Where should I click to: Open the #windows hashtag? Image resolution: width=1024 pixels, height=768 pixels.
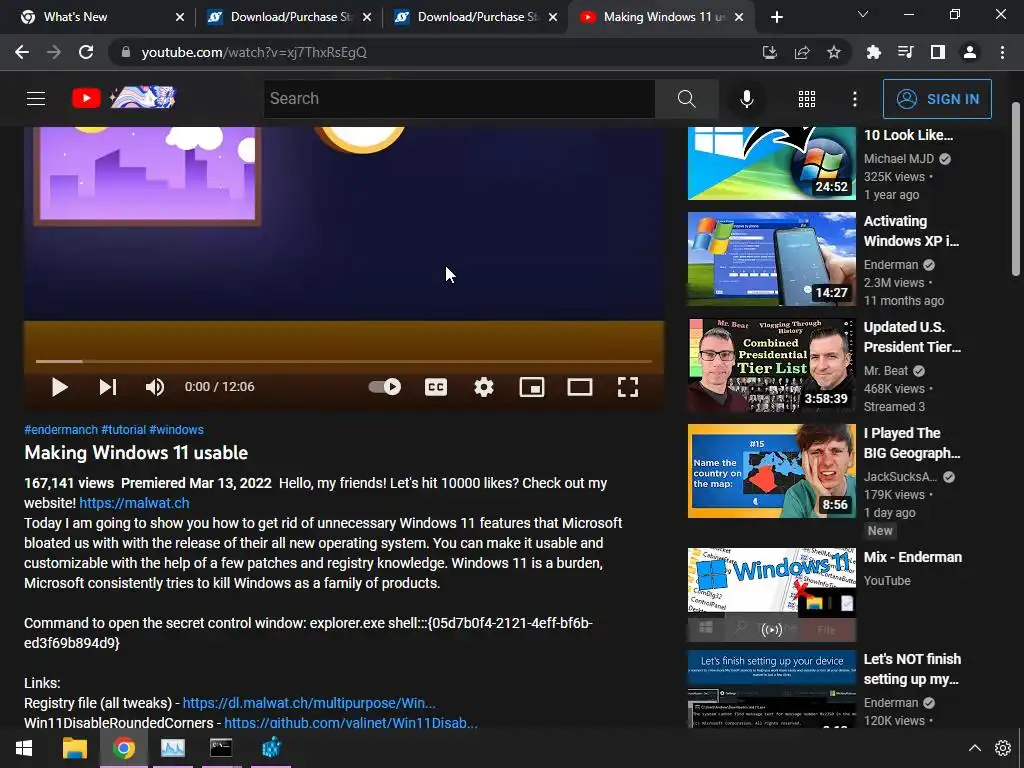176,430
